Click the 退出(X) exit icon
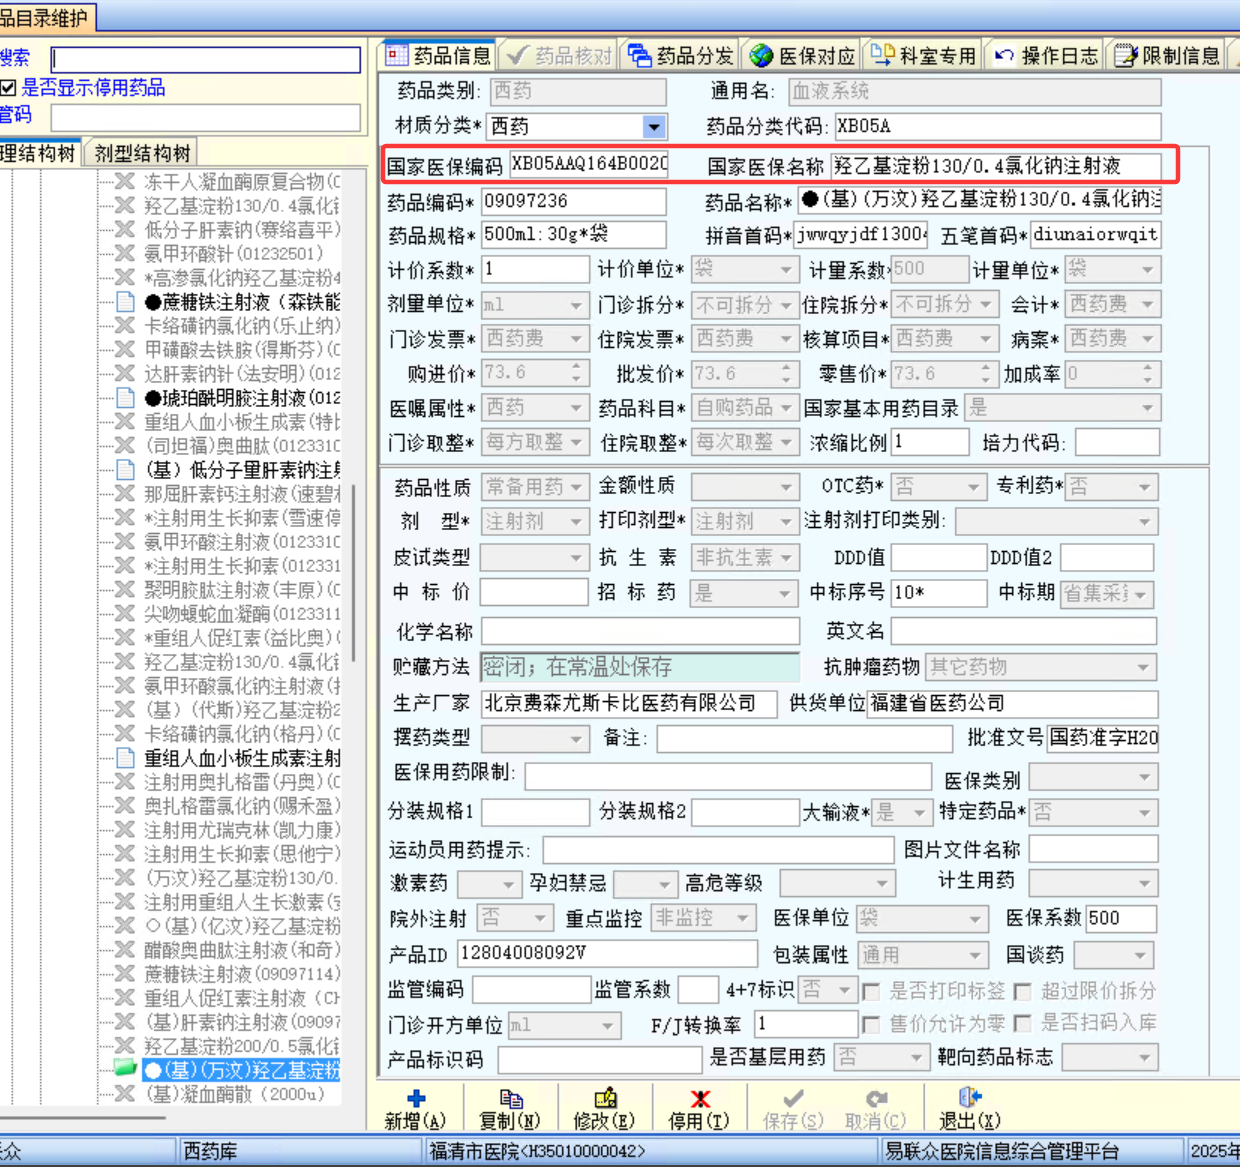Image resolution: width=1240 pixels, height=1167 pixels. (969, 1098)
